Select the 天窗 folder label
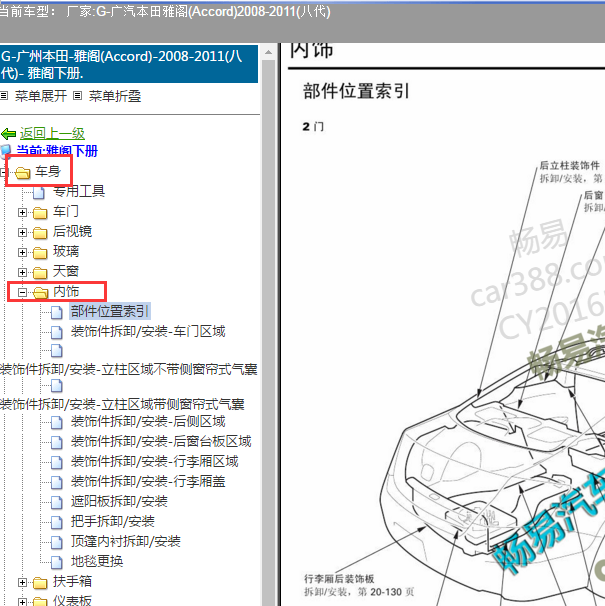Viewport: 605px width, 606px height. click(66, 272)
